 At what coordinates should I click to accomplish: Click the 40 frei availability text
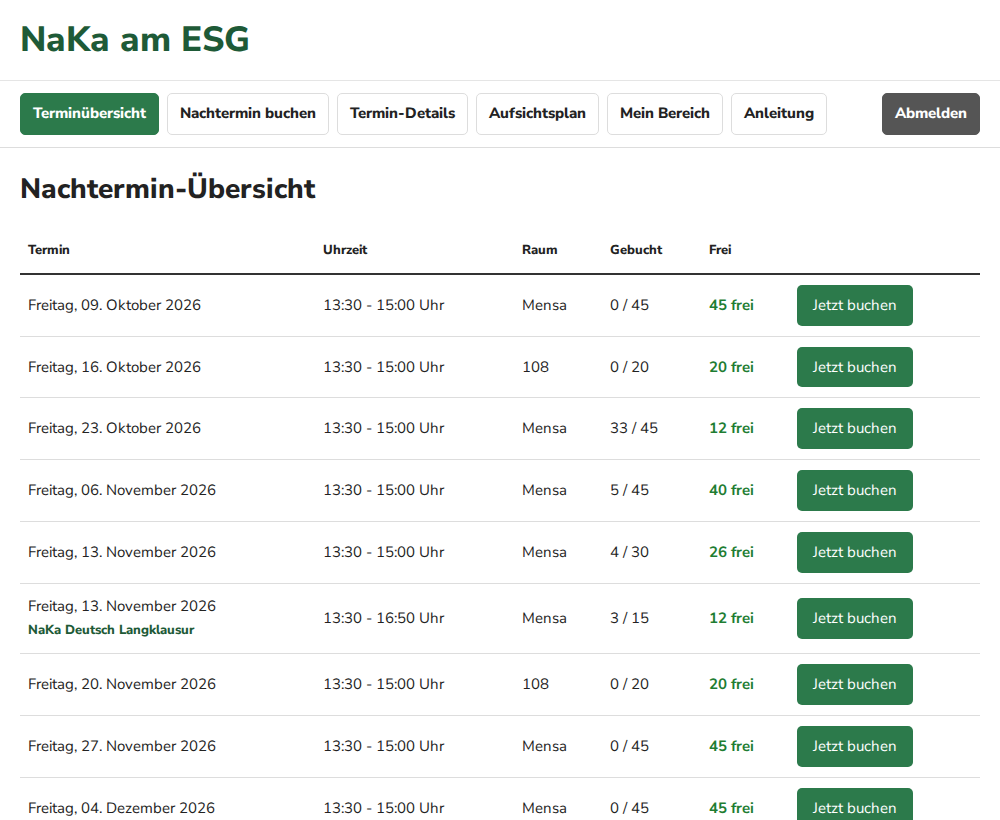pyautogui.click(x=732, y=490)
